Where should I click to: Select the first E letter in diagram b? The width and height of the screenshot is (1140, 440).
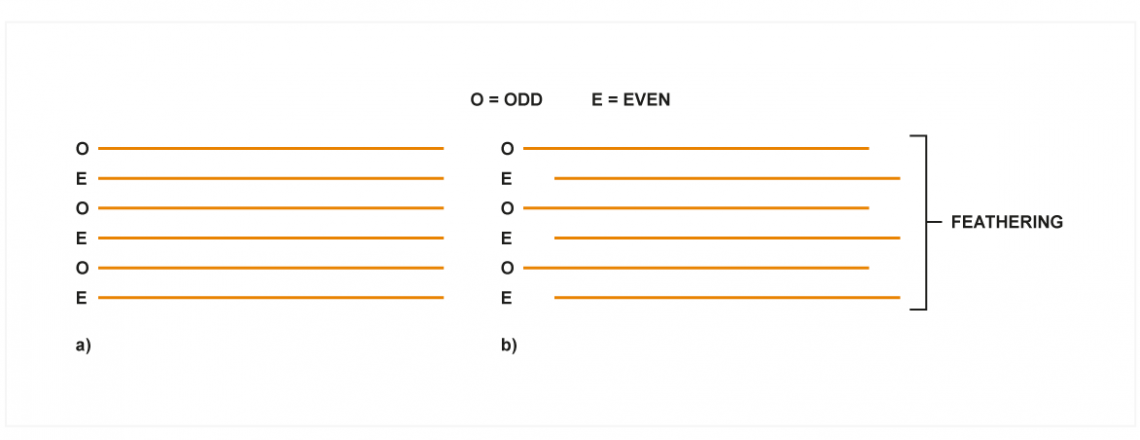[x=507, y=178]
